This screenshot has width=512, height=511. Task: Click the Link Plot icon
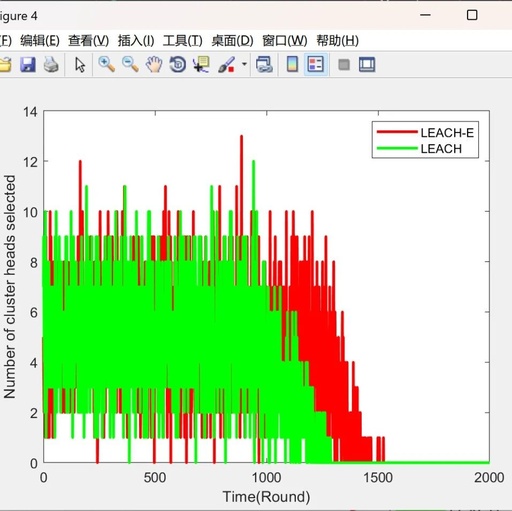(265, 64)
